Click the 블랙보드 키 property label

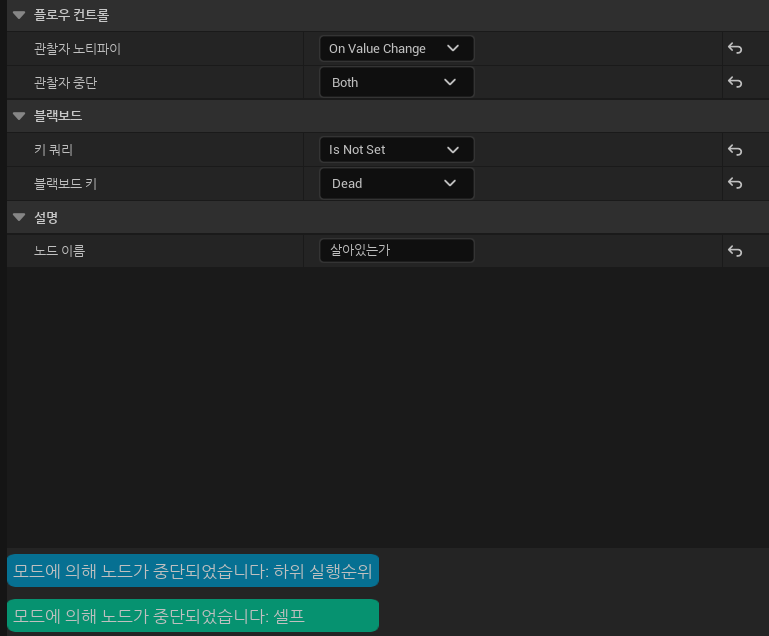tap(65, 183)
